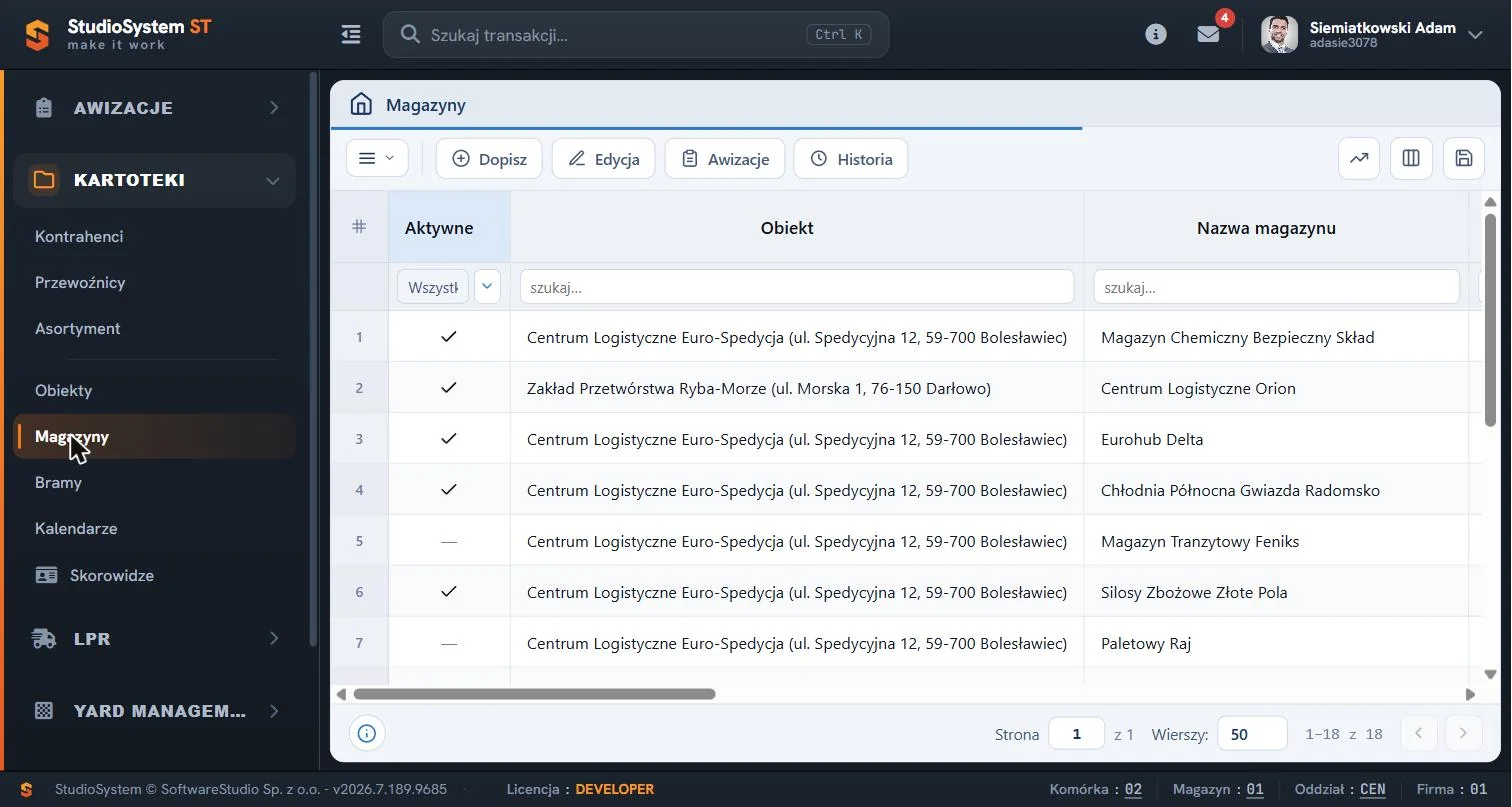
Task: Click the StudioSystem logo icon
Action: click(x=37, y=35)
